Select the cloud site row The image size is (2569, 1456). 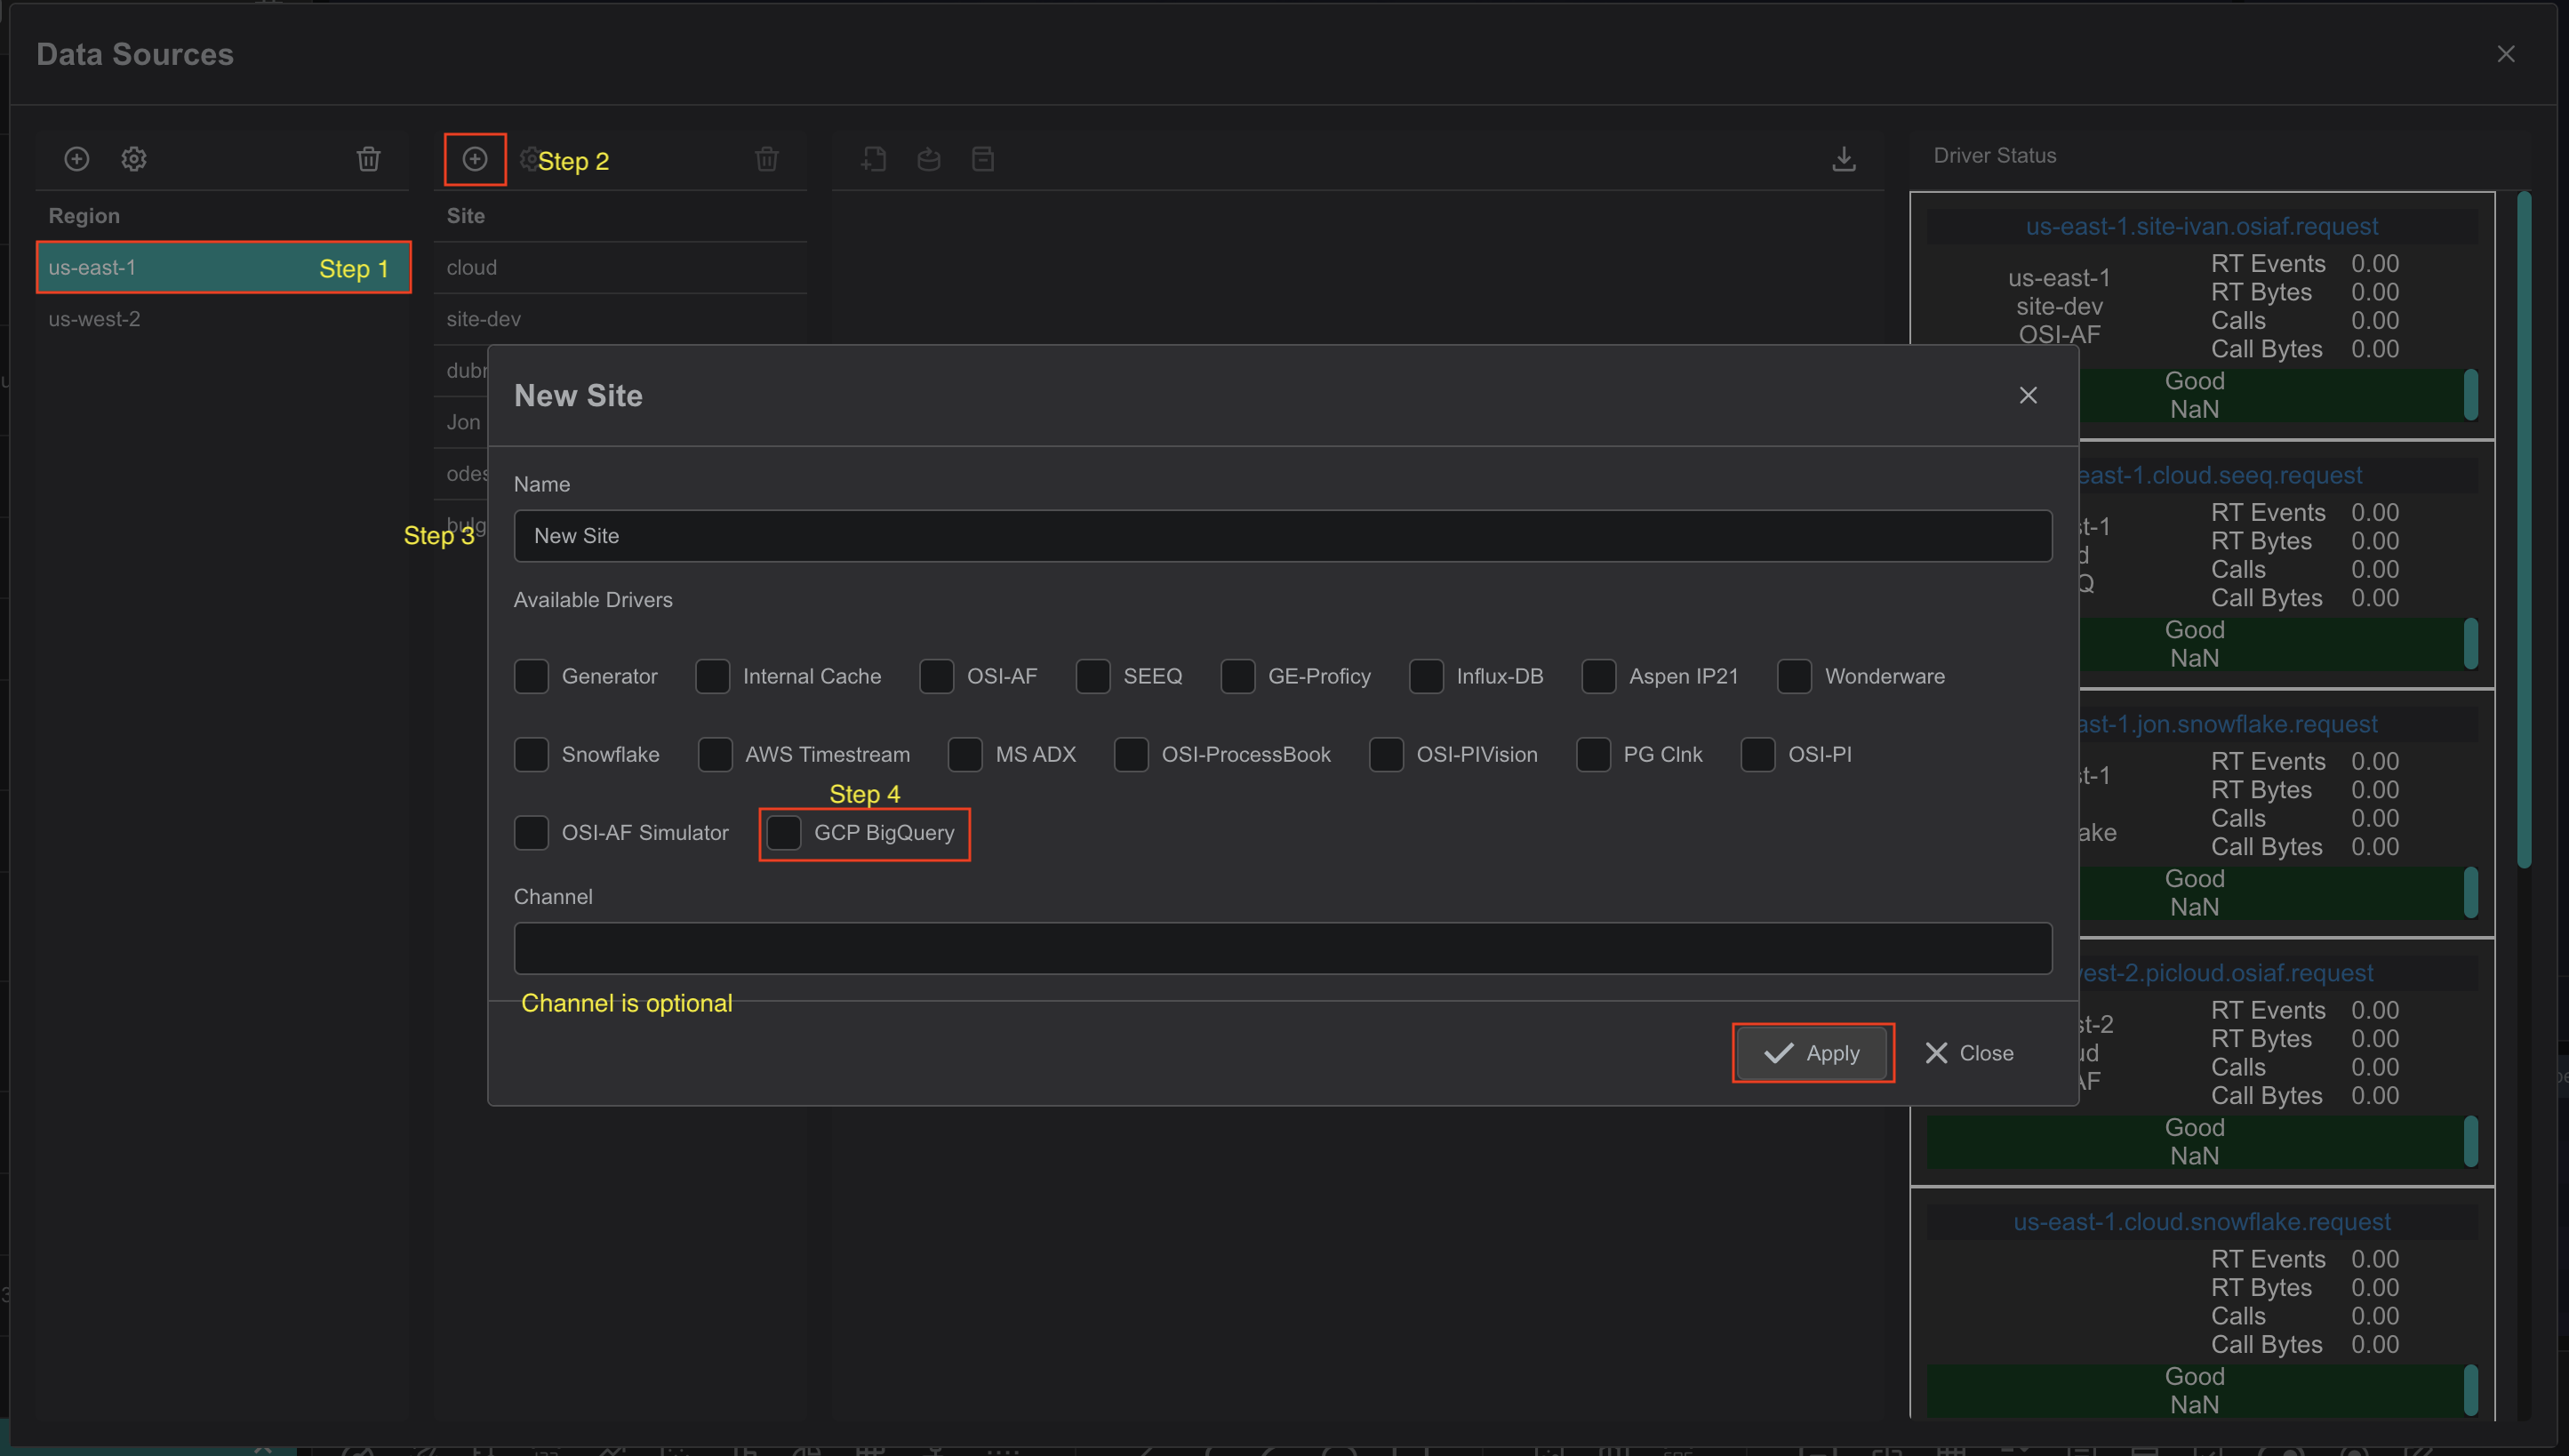coord(620,268)
